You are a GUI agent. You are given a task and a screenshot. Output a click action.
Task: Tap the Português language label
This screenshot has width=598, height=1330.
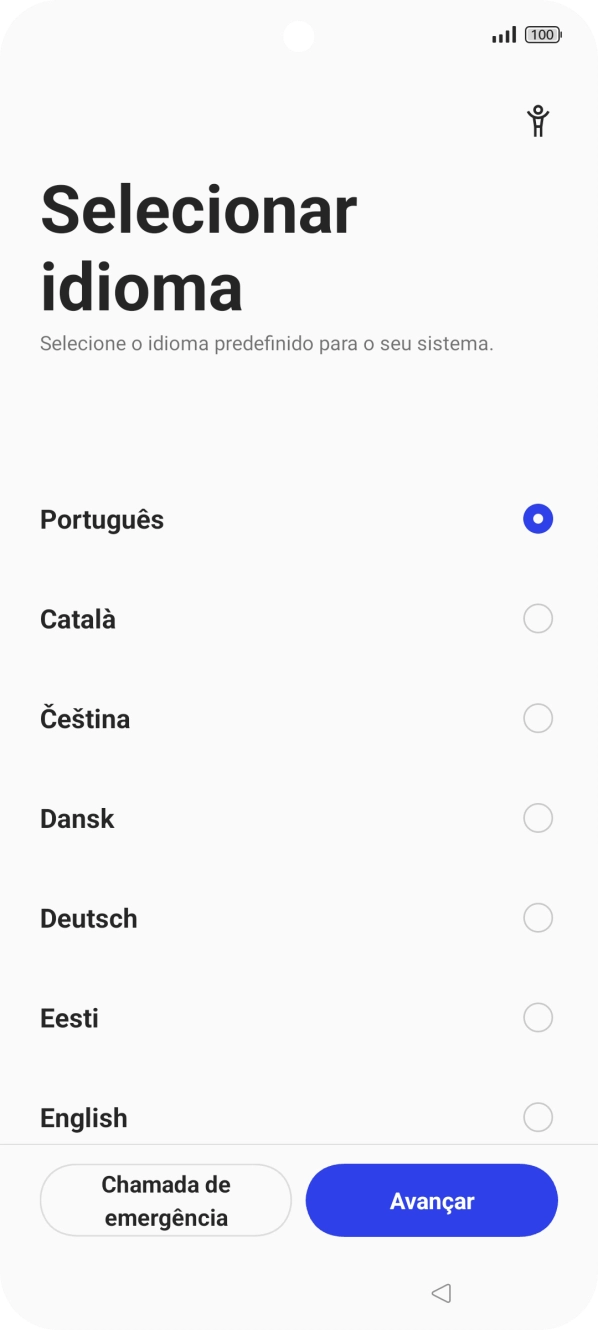(x=102, y=519)
